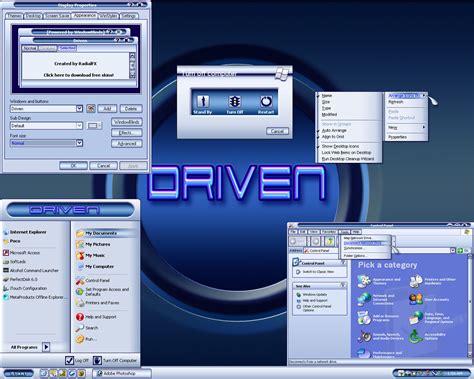Toggle Show Desktop Icons in the context submenu
The height and width of the screenshot is (379, 474).
point(340,146)
